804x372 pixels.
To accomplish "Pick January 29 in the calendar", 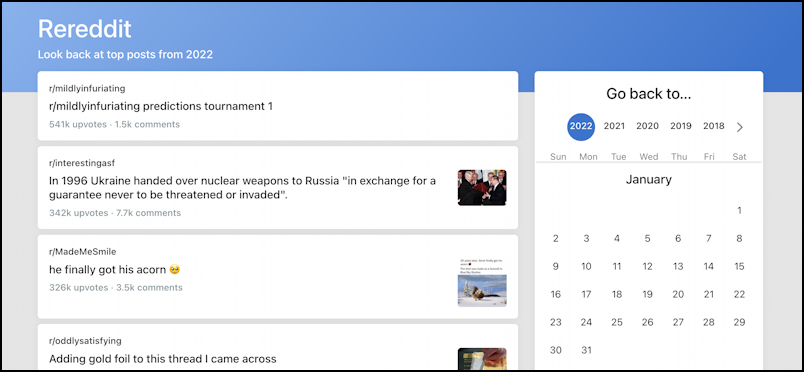I will [x=739, y=322].
